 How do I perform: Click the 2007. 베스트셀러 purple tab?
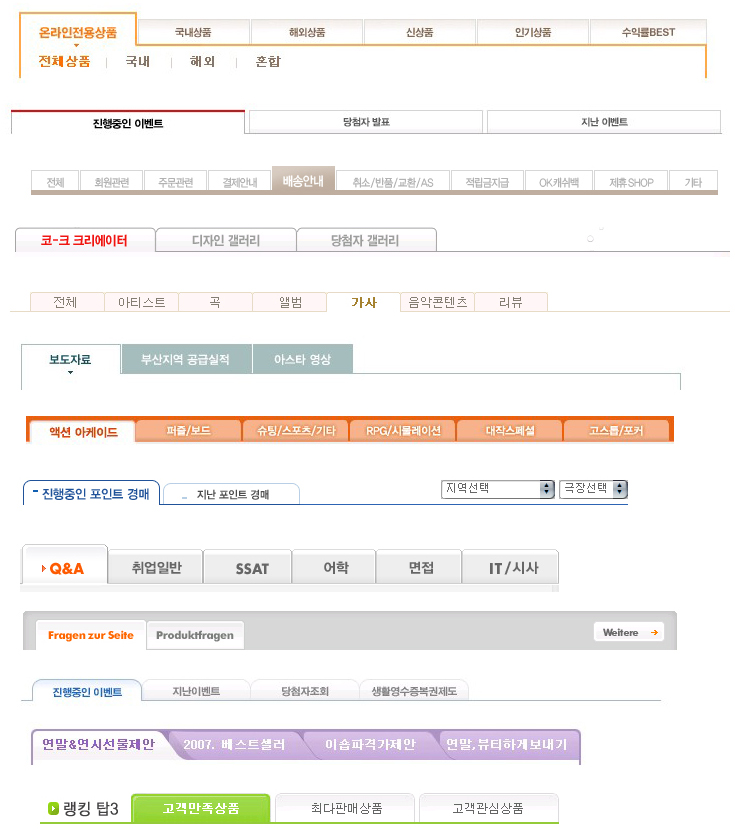point(234,745)
